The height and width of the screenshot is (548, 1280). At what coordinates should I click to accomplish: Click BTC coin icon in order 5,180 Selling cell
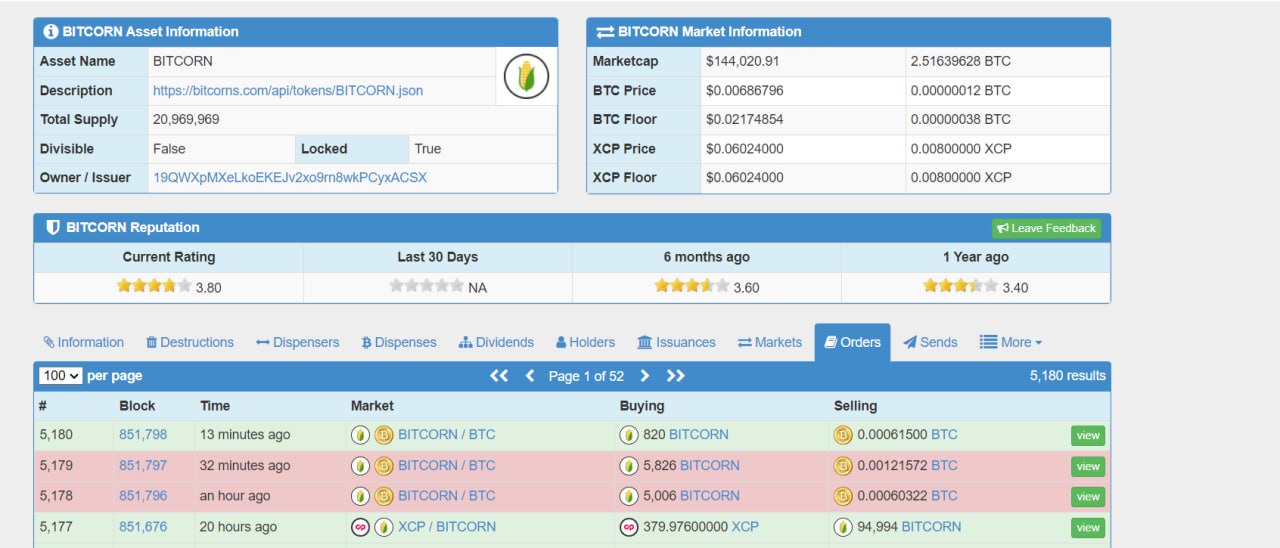tap(843, 435)
